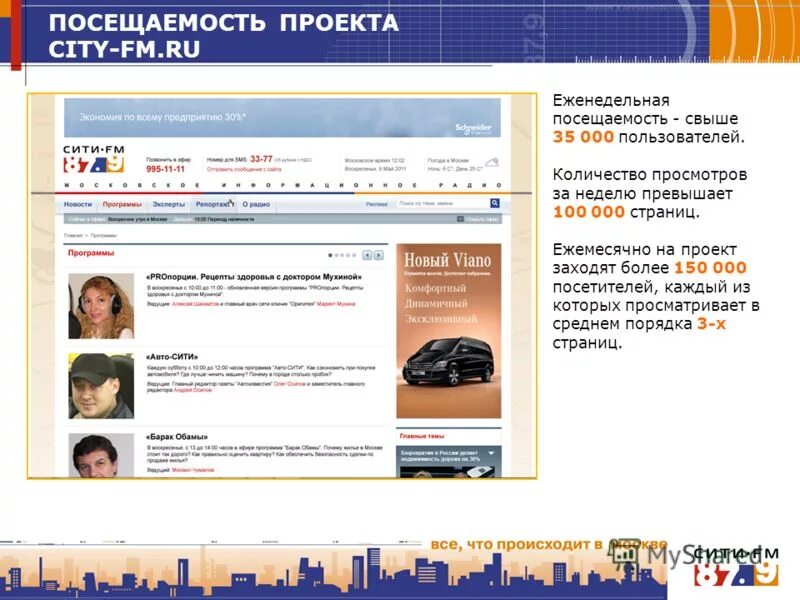Click the Schneider top advertisement banner

click(x=282, y=118)
